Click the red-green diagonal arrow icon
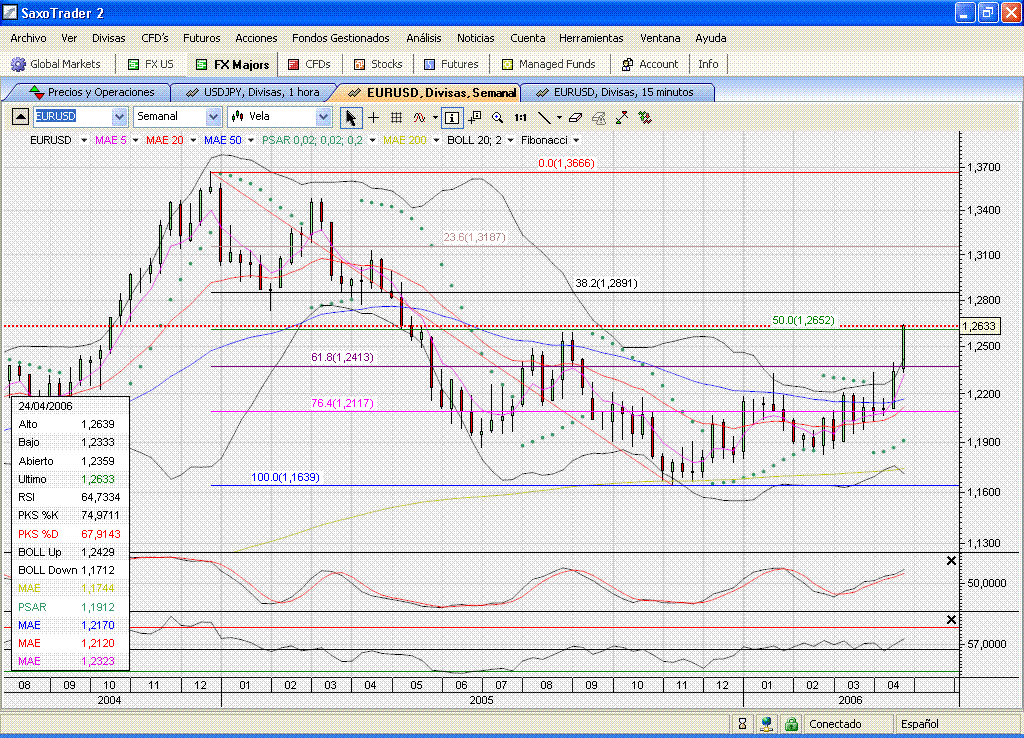 point(622,118)
